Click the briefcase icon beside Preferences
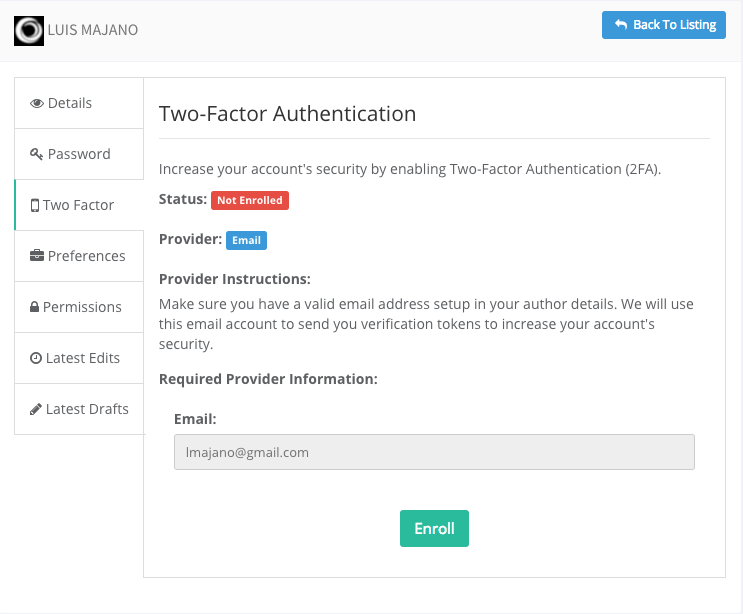 (x=36, y=256)
